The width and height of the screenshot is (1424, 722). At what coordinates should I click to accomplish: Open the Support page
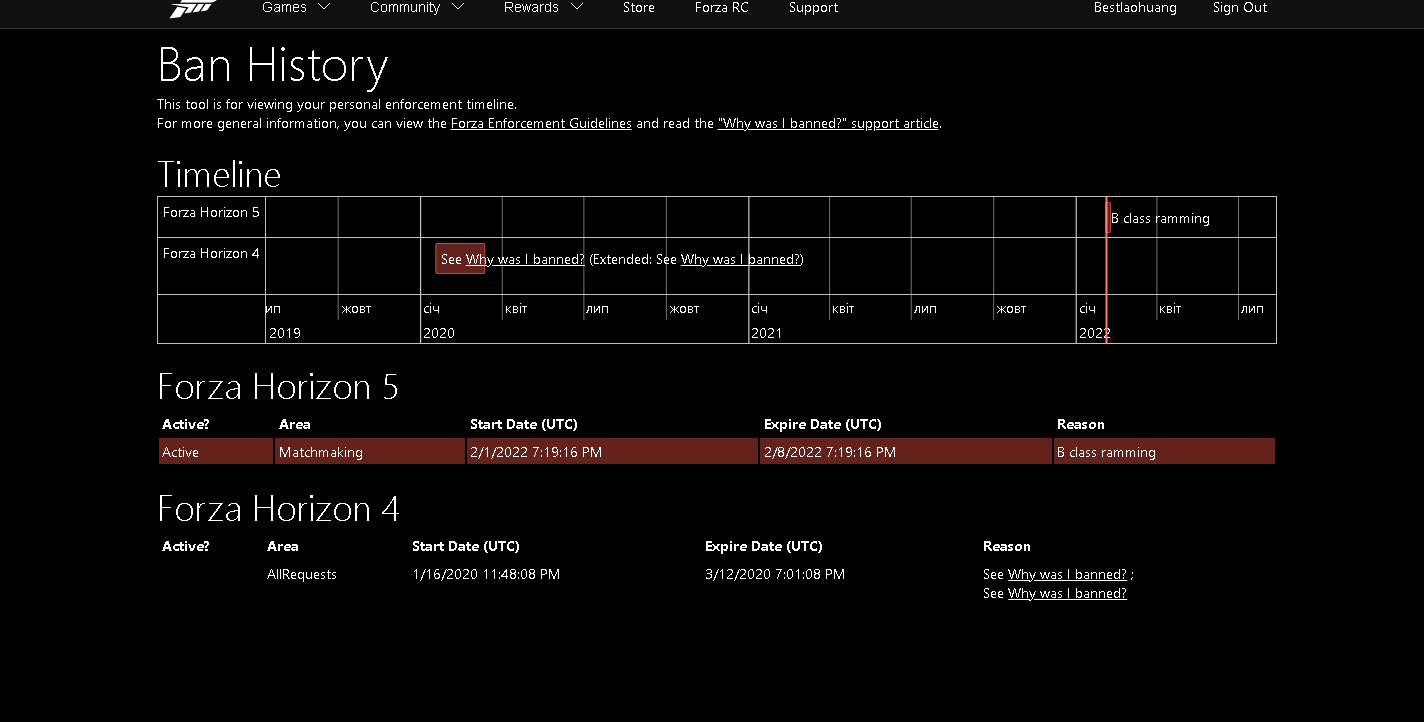tap(813, 8)
